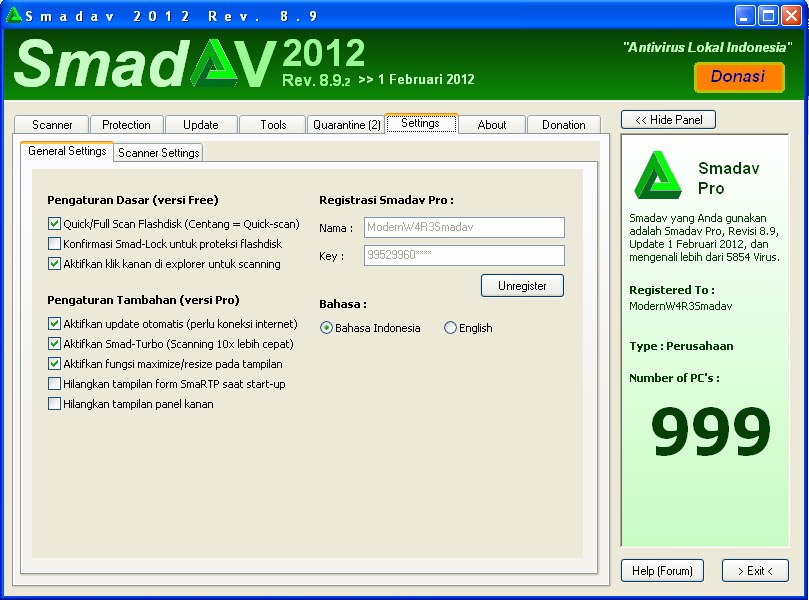The width and height of the screenshot is (809, 600).
Task: Minimize the Smadav window
Action: click(745, 15)
